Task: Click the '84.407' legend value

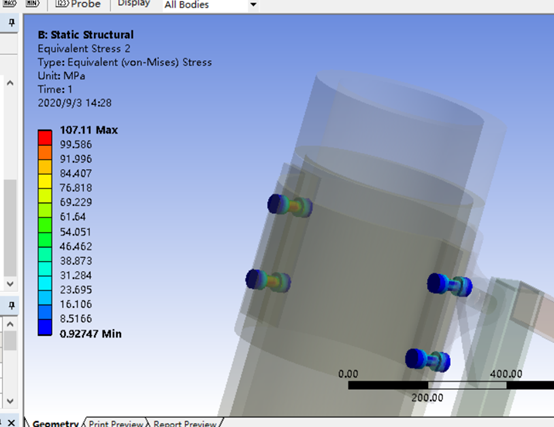Action: click(76, 173)
